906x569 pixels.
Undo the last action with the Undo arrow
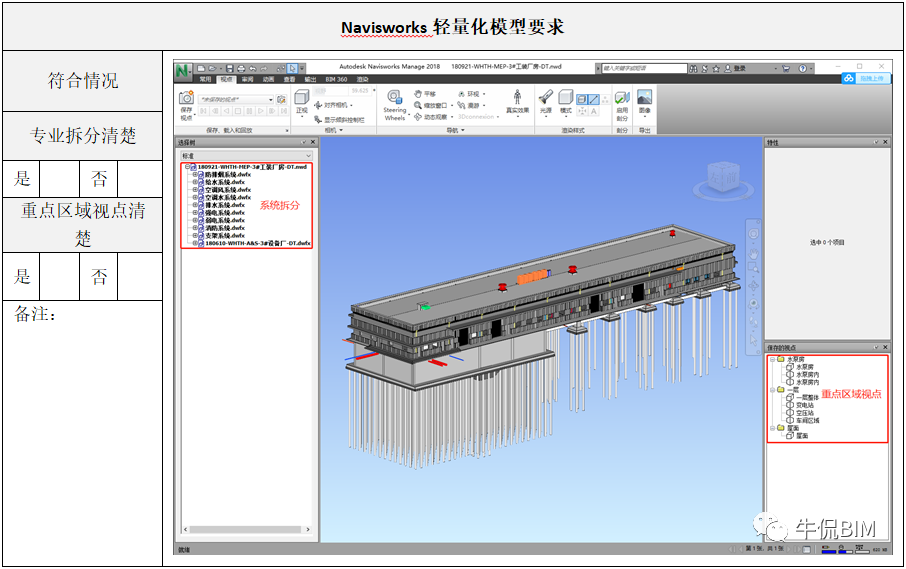pos(253,68)
